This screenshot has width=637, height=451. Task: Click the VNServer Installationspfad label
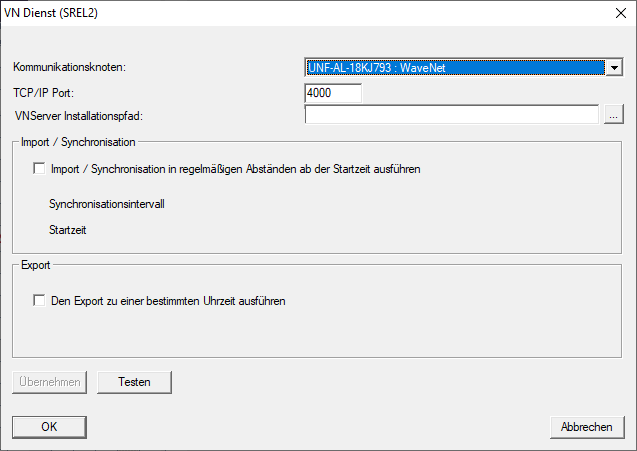coord(84,116)
